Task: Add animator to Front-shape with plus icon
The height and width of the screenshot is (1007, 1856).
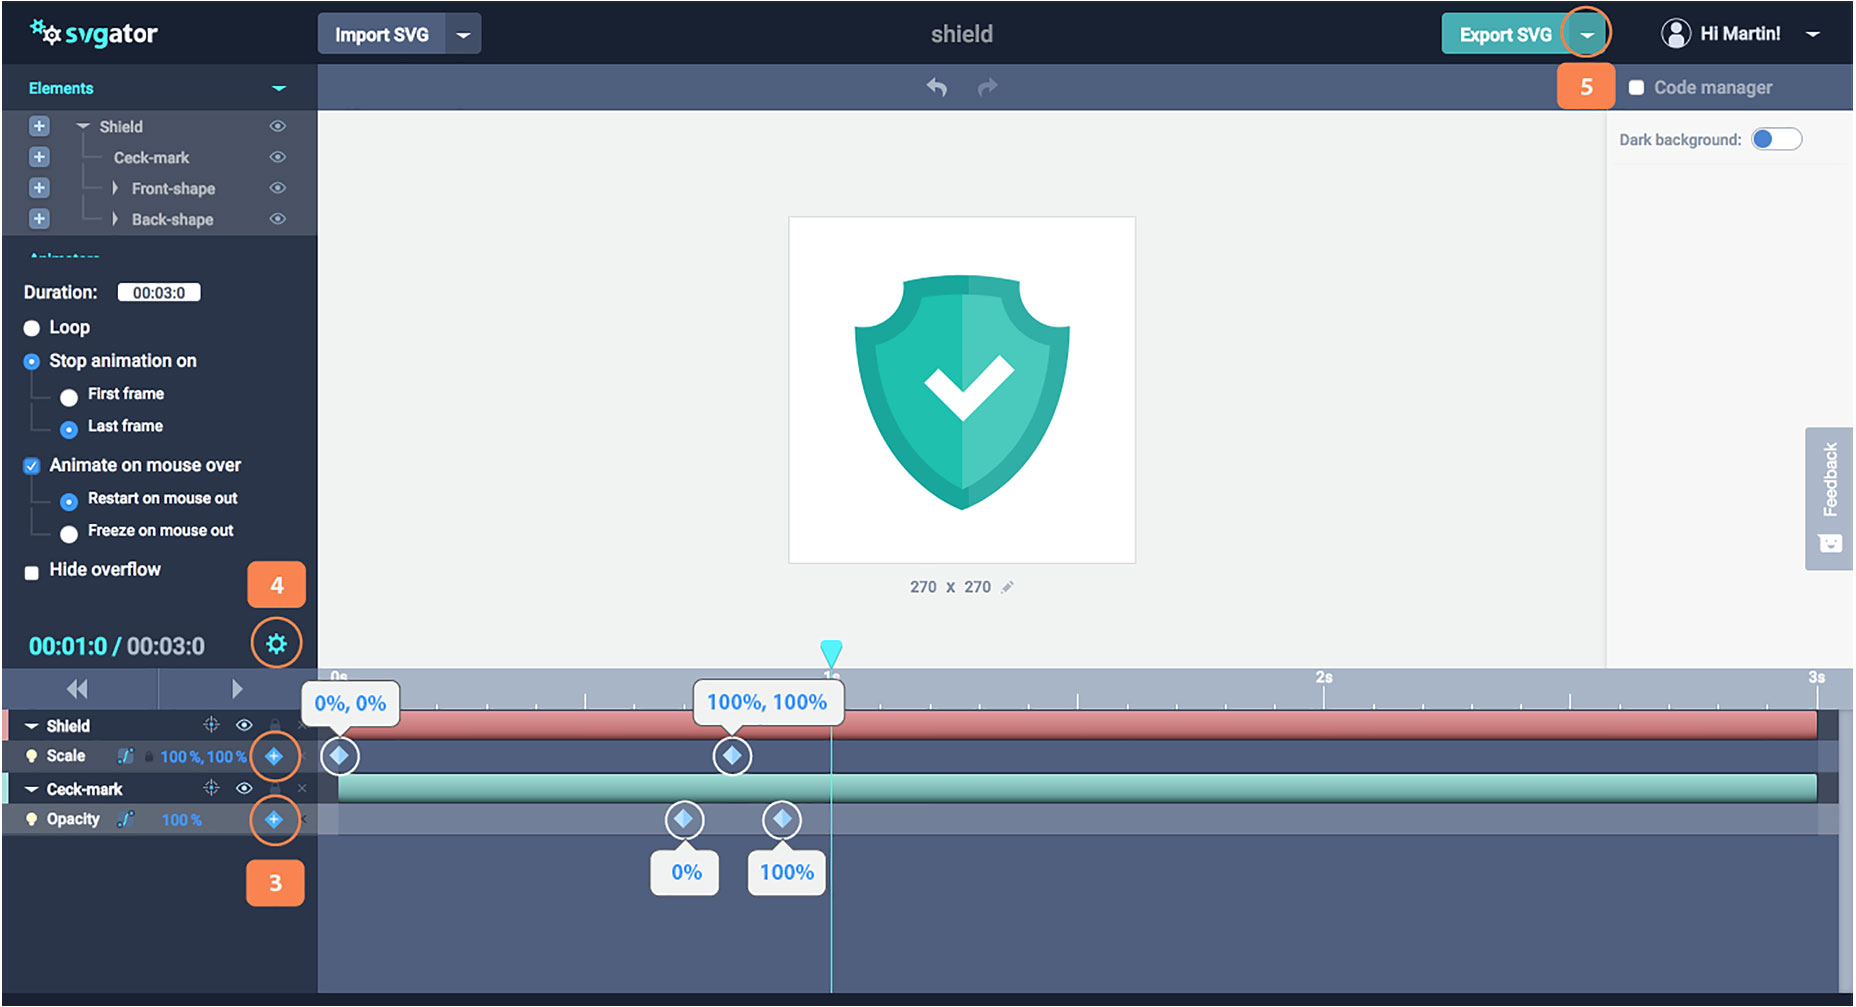Action: 39,188
